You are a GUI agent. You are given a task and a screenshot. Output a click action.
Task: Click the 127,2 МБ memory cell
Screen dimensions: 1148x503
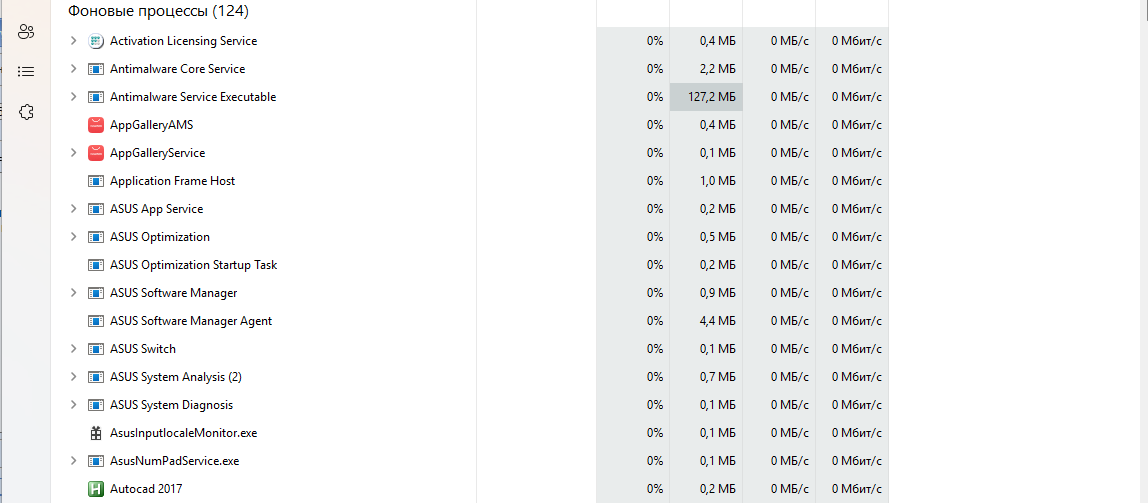(706, 97)
